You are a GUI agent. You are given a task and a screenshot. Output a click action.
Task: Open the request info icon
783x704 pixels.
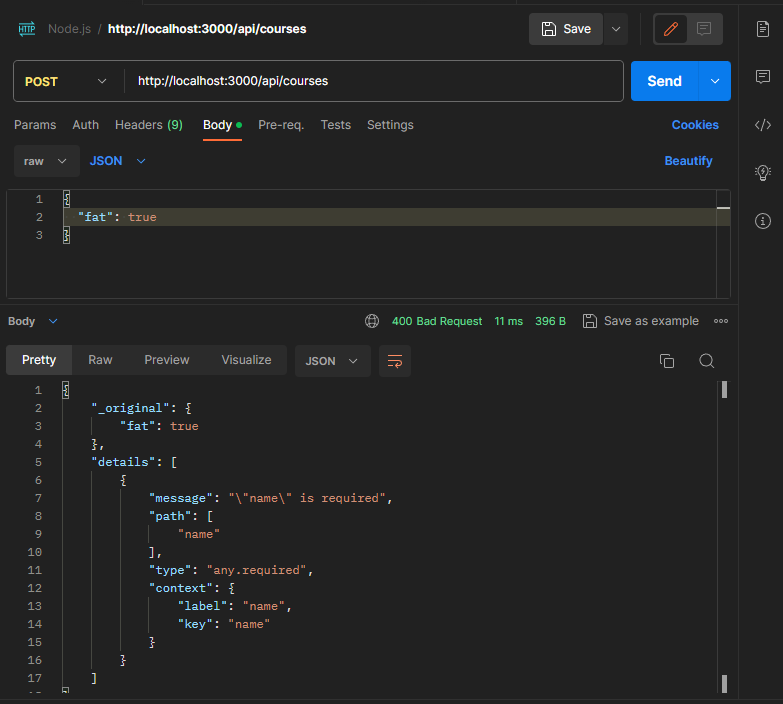pyautogui.click(x=762, y=220)
